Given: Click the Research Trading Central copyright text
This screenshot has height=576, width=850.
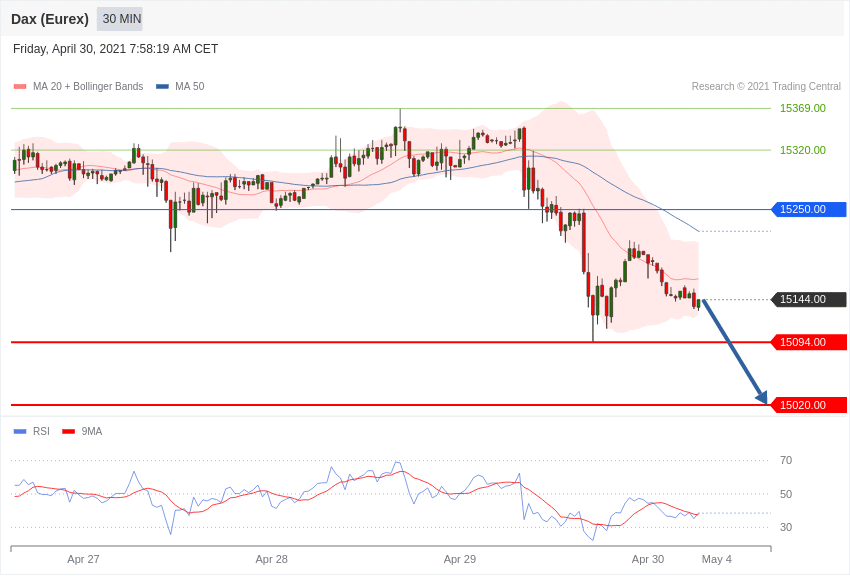Looking at the screenshot, I should 766,87.
